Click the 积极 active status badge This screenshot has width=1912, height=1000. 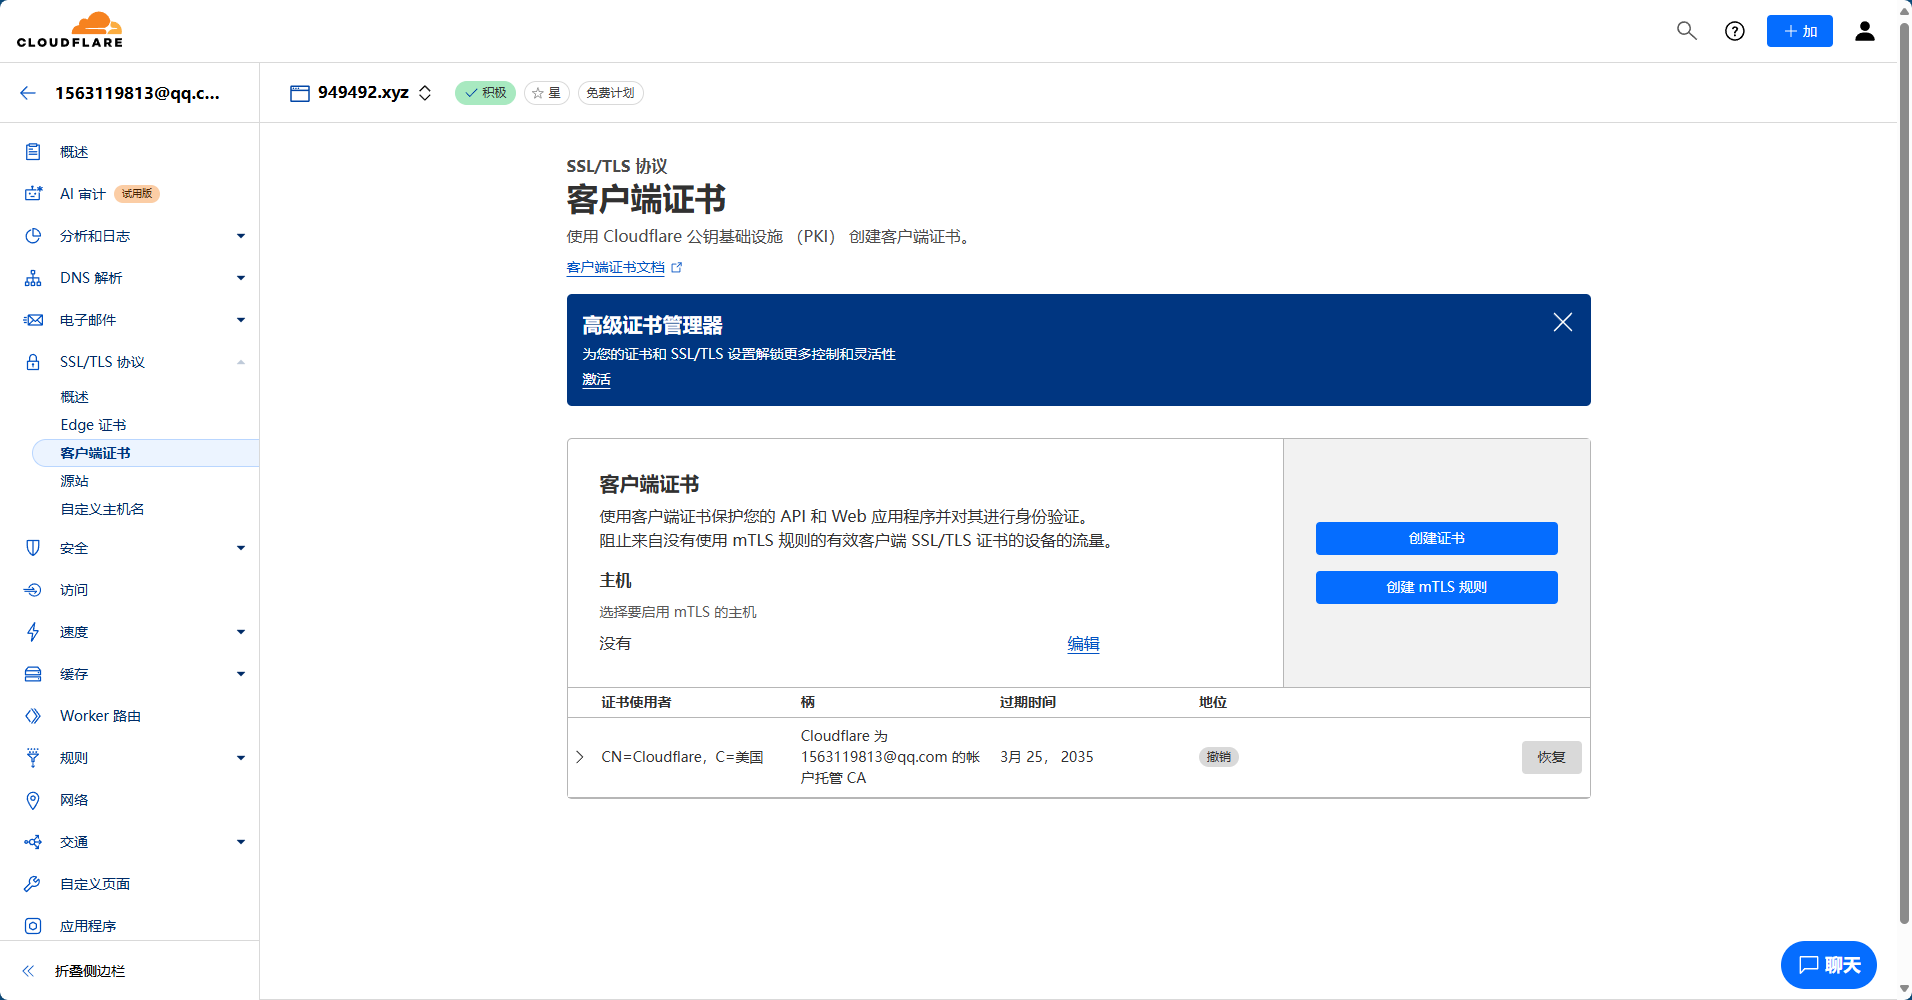click(x=485, y=93)
